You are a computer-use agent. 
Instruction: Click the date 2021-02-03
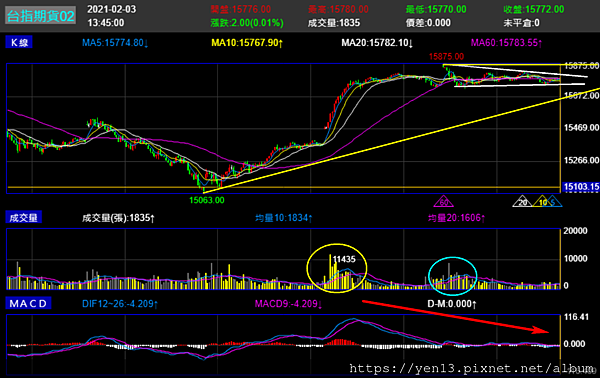[111, 9]
